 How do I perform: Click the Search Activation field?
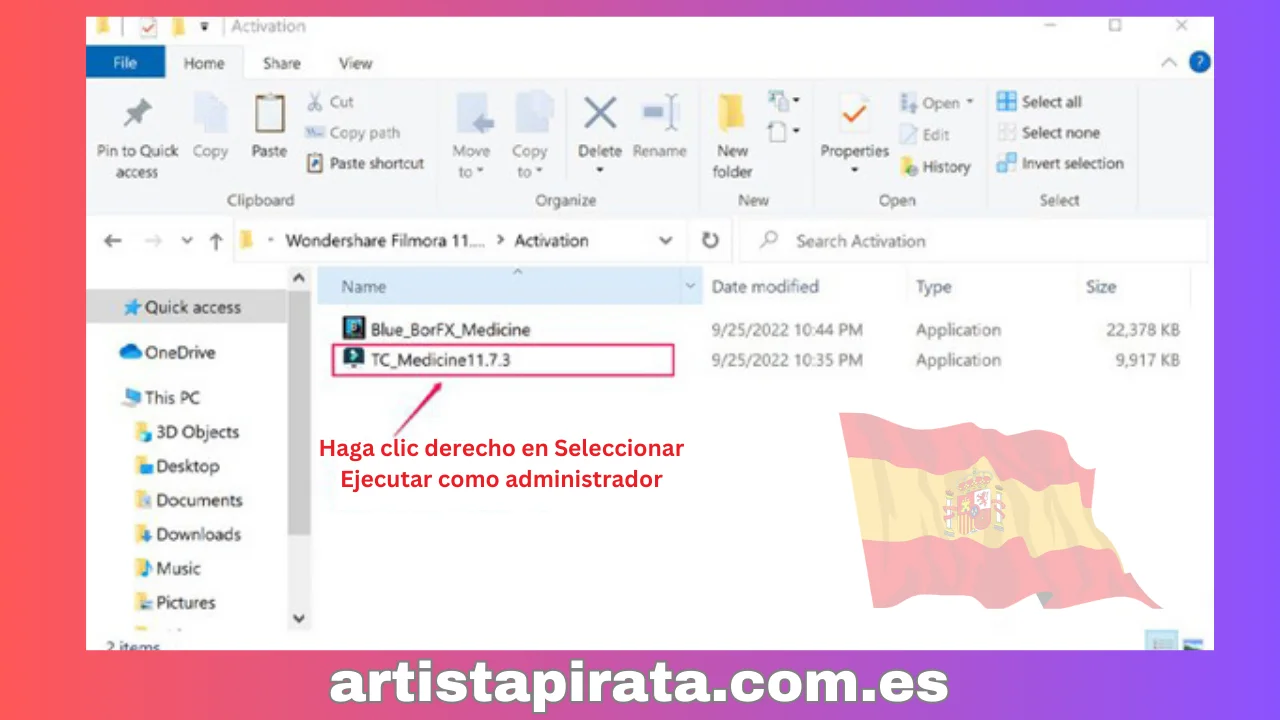pos(972,241)
